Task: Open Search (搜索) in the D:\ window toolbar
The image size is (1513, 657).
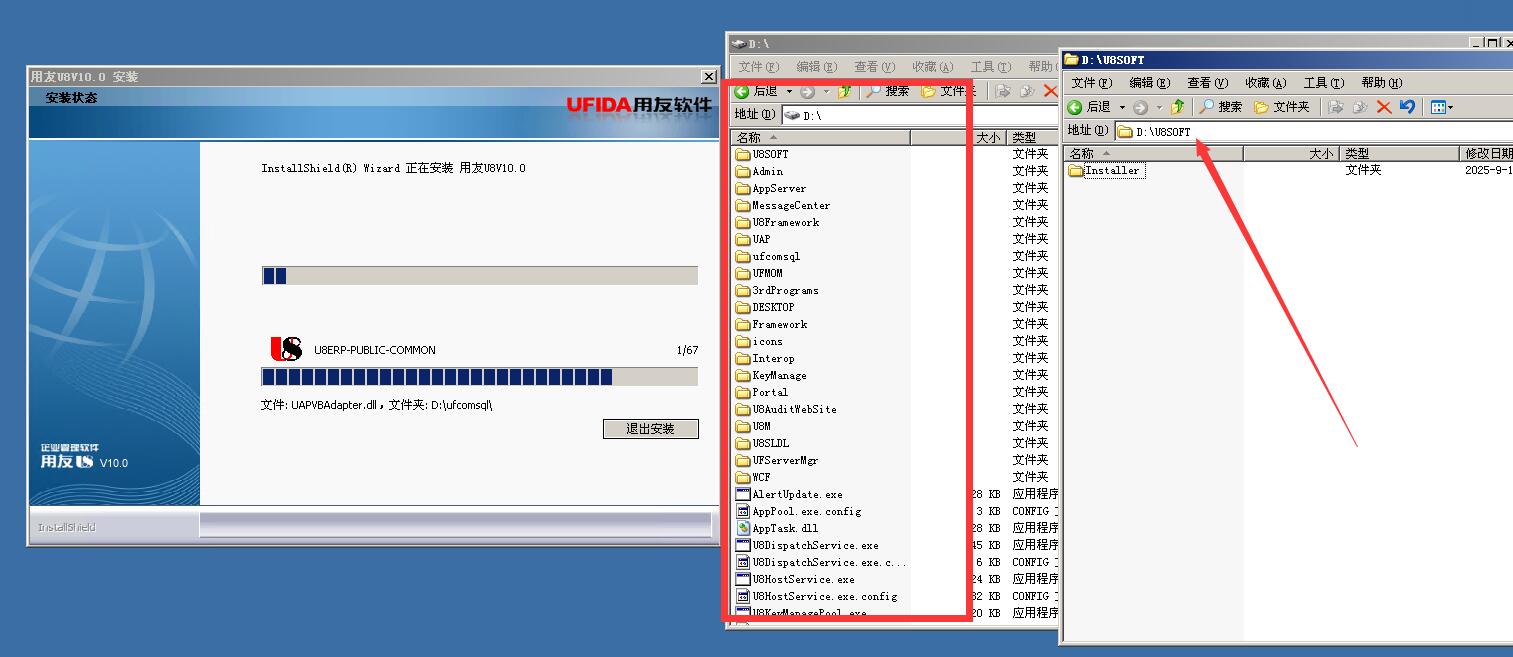Action: [x=888, y=91]
